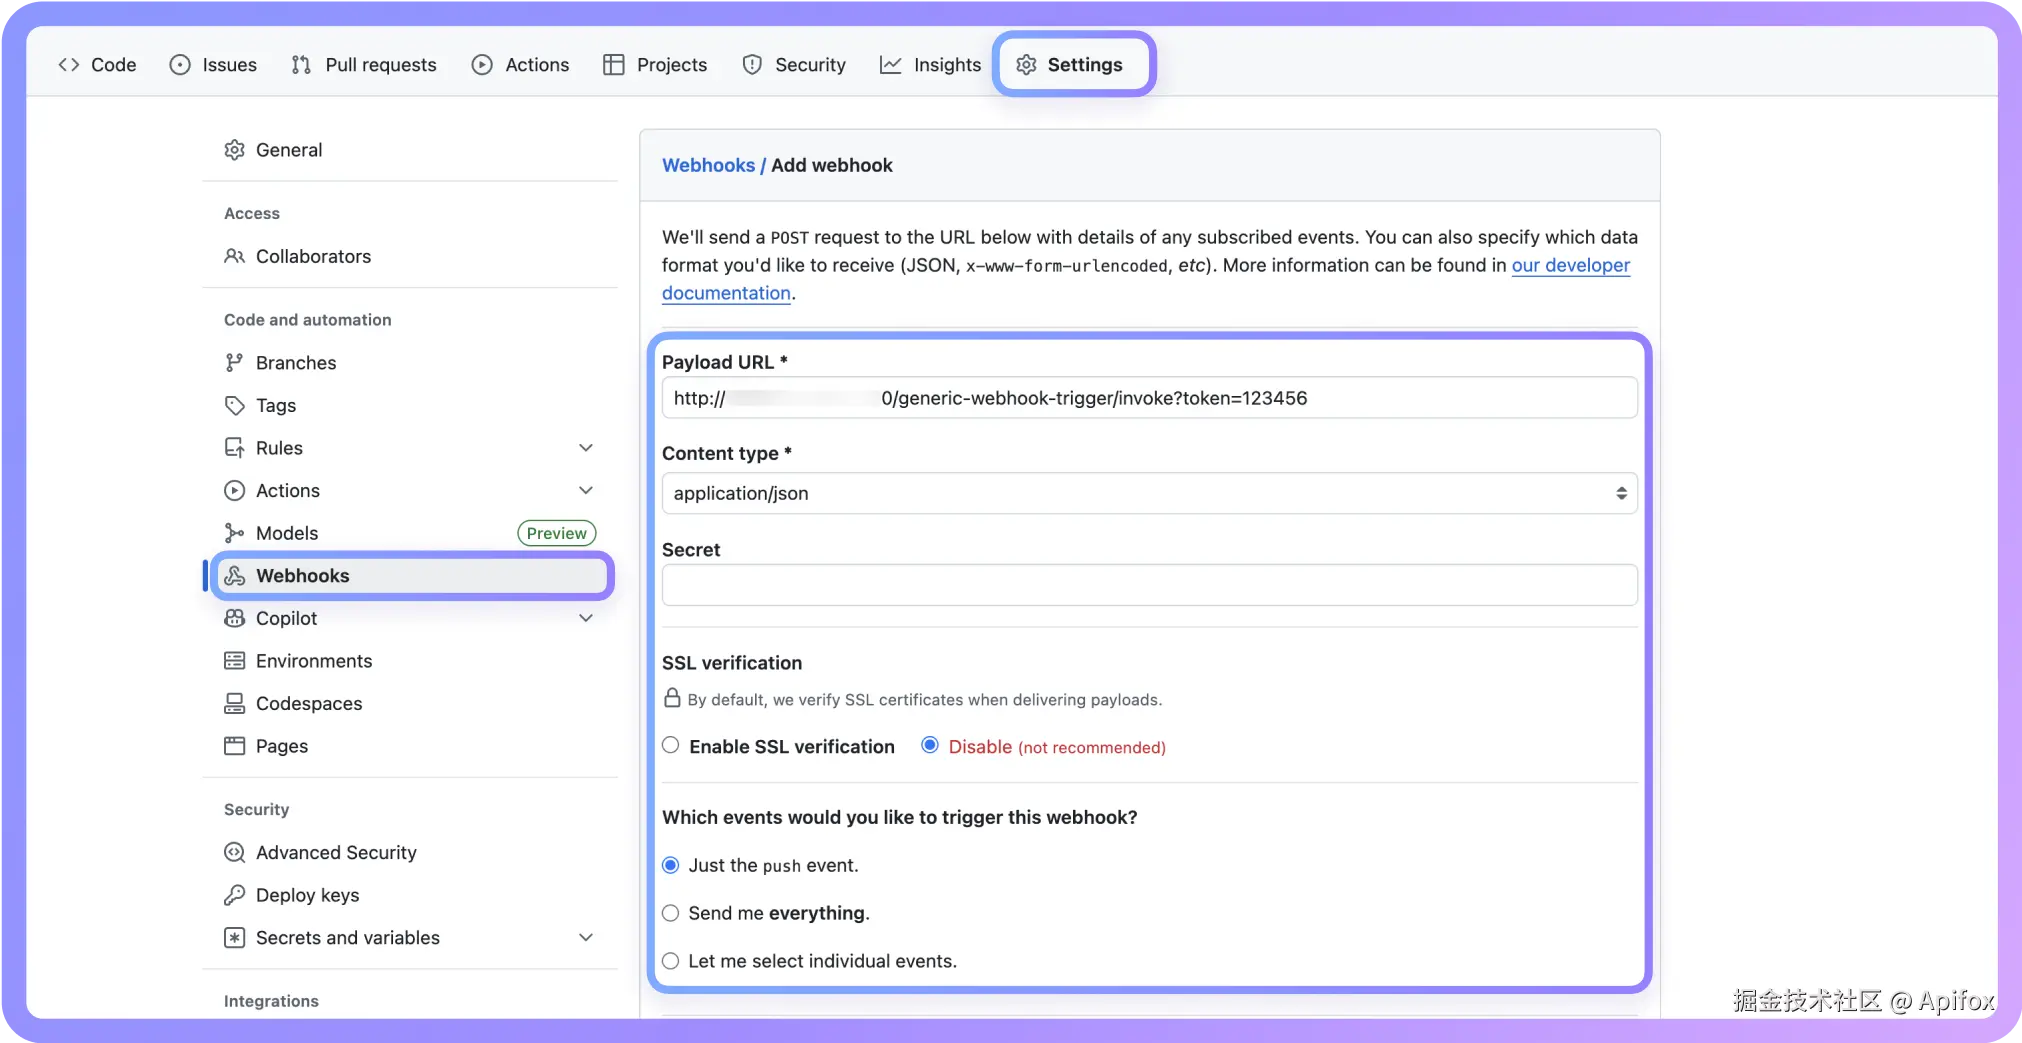Click the Issues circle icon
Screen dimensions: 2022x1043
180,65
